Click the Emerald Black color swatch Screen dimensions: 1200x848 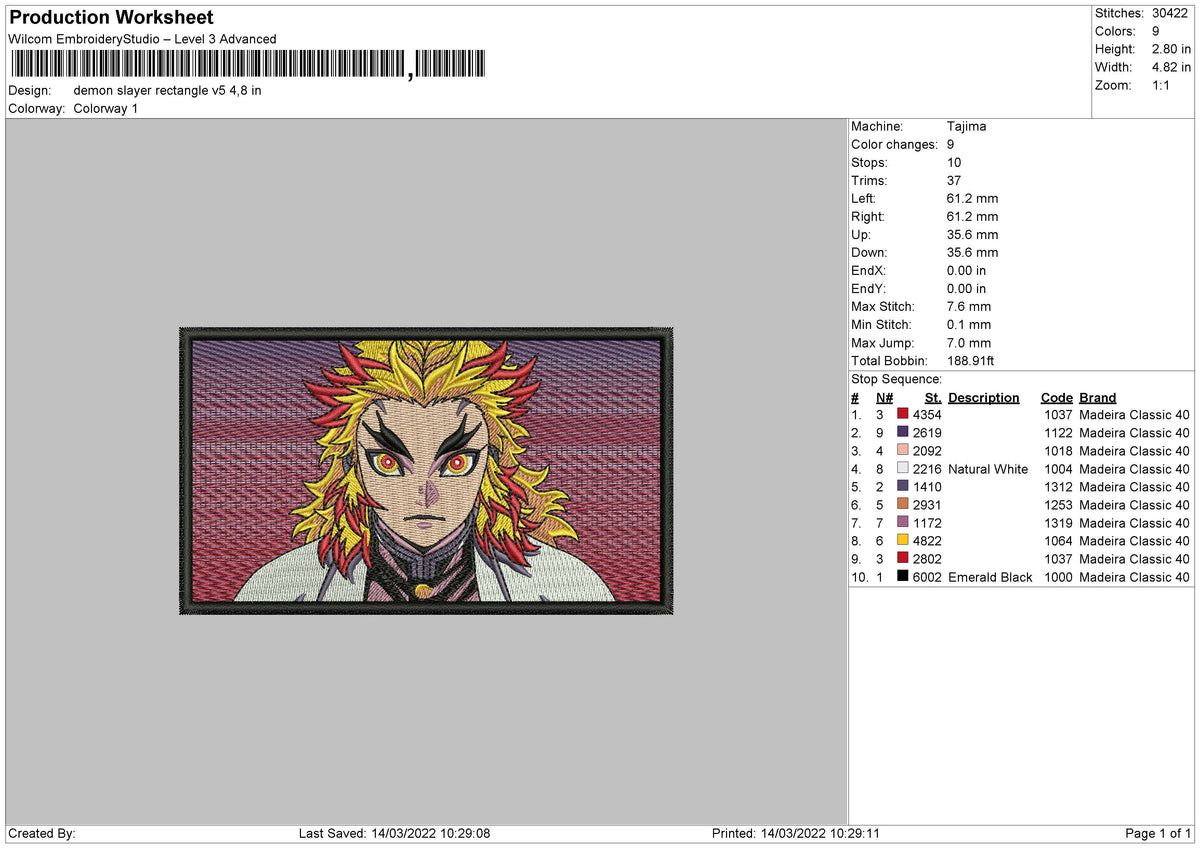(x=903, y=577)
